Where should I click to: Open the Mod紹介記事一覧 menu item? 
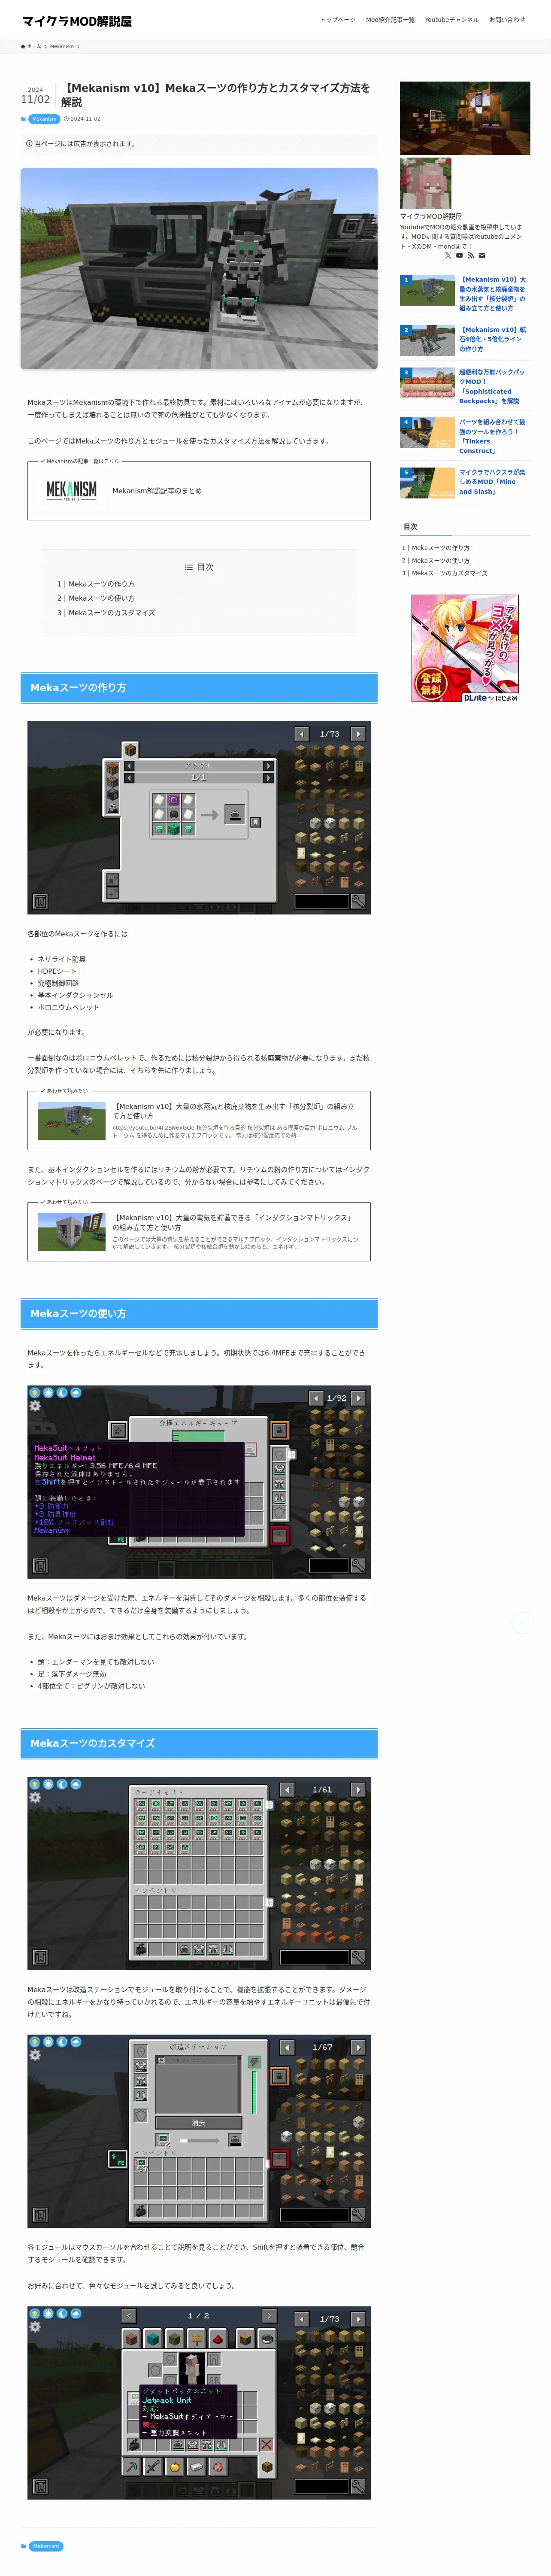390,20
